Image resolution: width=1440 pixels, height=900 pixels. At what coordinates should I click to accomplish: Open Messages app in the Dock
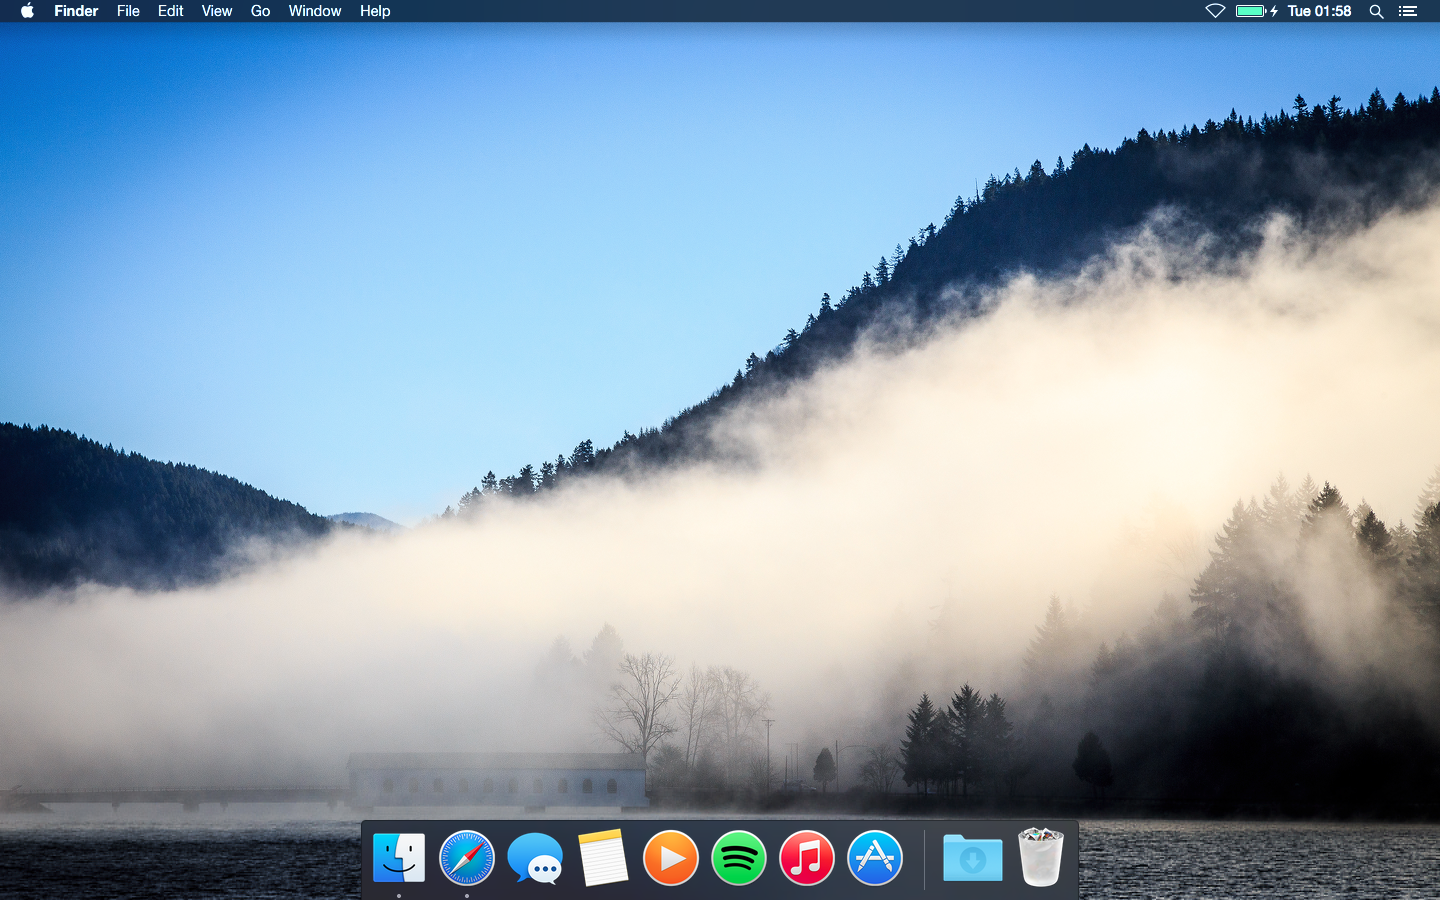(x=535, y=858)
